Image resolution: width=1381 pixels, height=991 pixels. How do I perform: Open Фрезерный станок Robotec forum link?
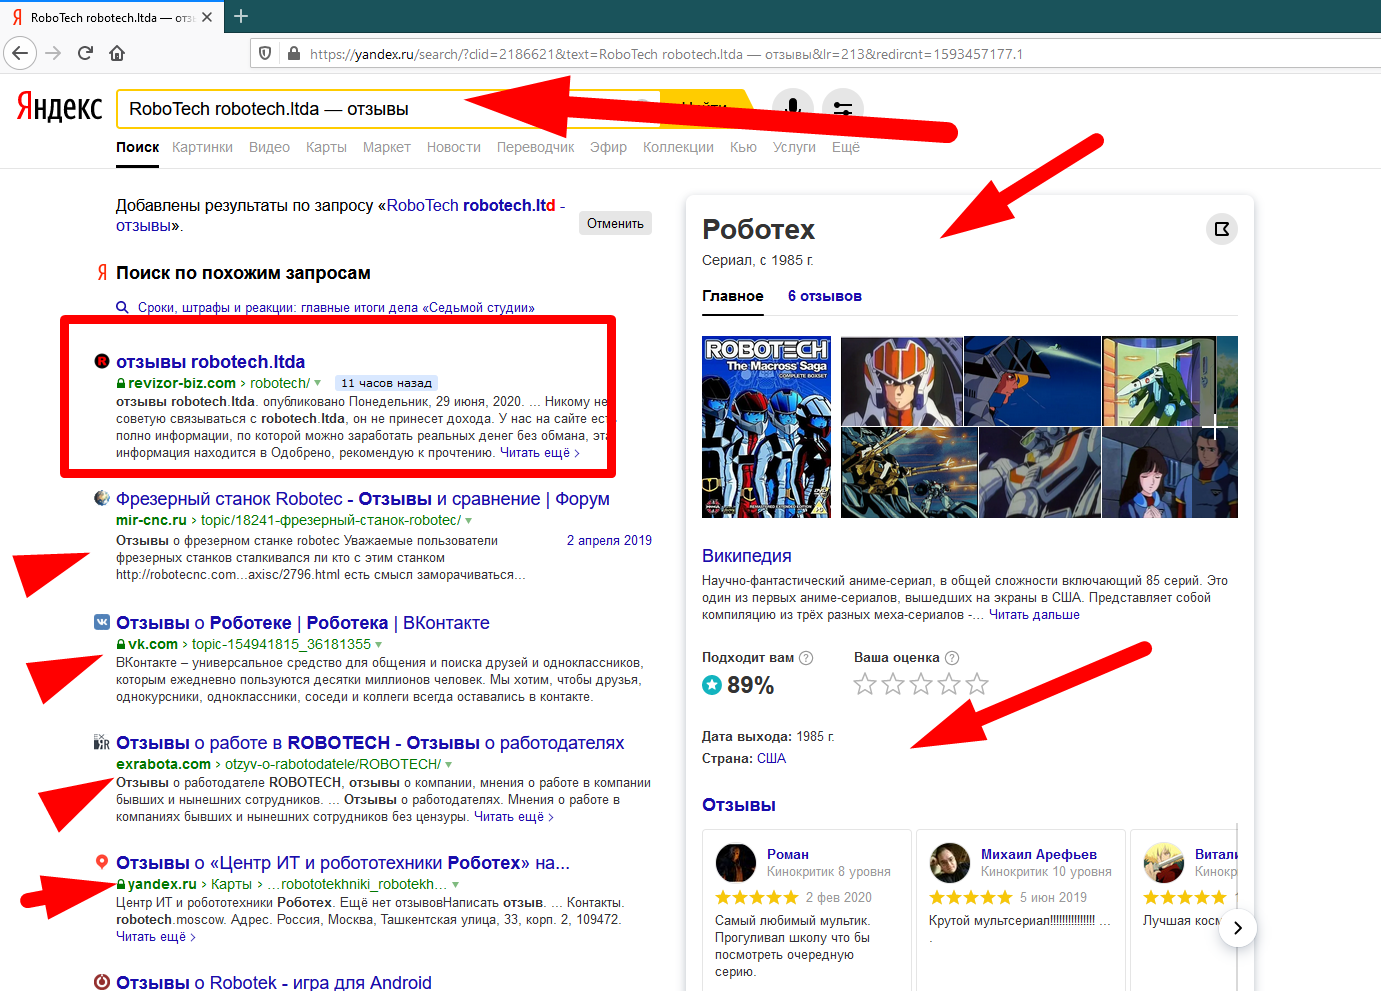coord(362,499)
